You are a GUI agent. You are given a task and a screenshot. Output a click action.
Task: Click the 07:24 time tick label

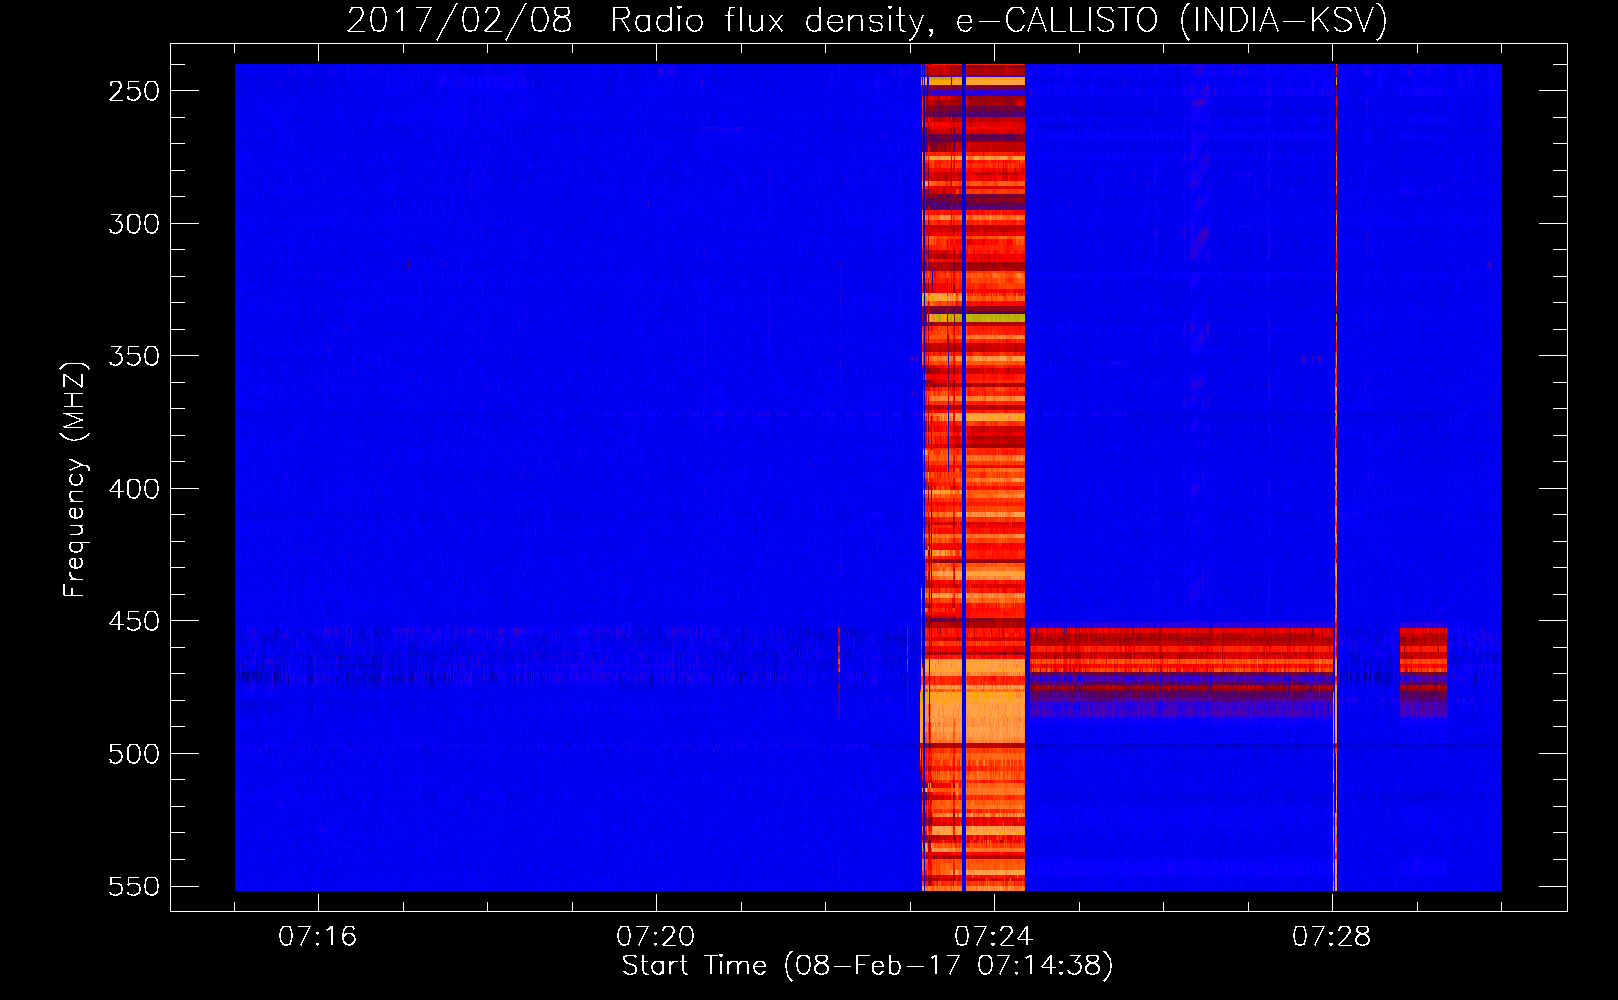tap(993, 937)
